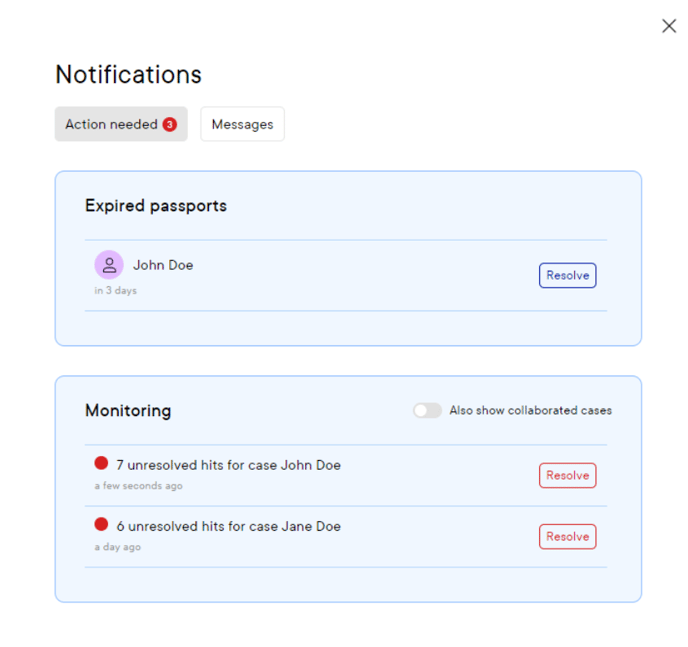The image size is (688, 647).
Task: Toggle Also show collaborated cases switch
Action: point(427,411)
